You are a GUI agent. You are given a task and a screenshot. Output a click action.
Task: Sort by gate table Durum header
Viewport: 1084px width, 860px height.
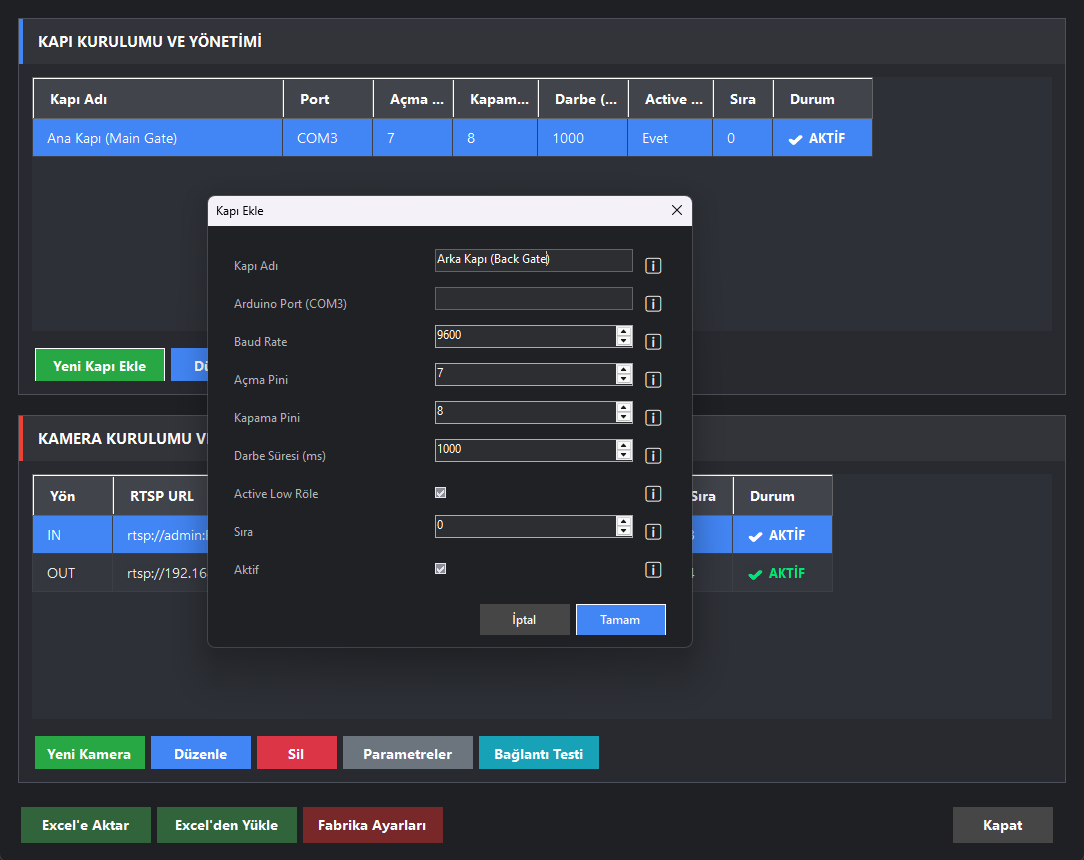click(823, 99)
